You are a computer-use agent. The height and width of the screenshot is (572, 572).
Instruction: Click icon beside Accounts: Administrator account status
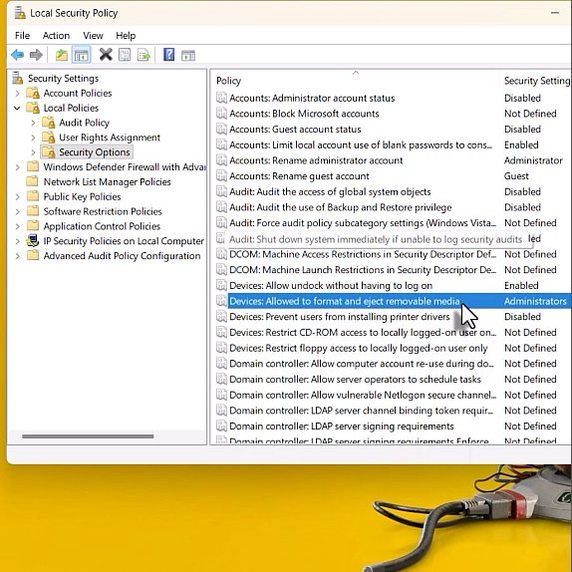tap(221, 98)
